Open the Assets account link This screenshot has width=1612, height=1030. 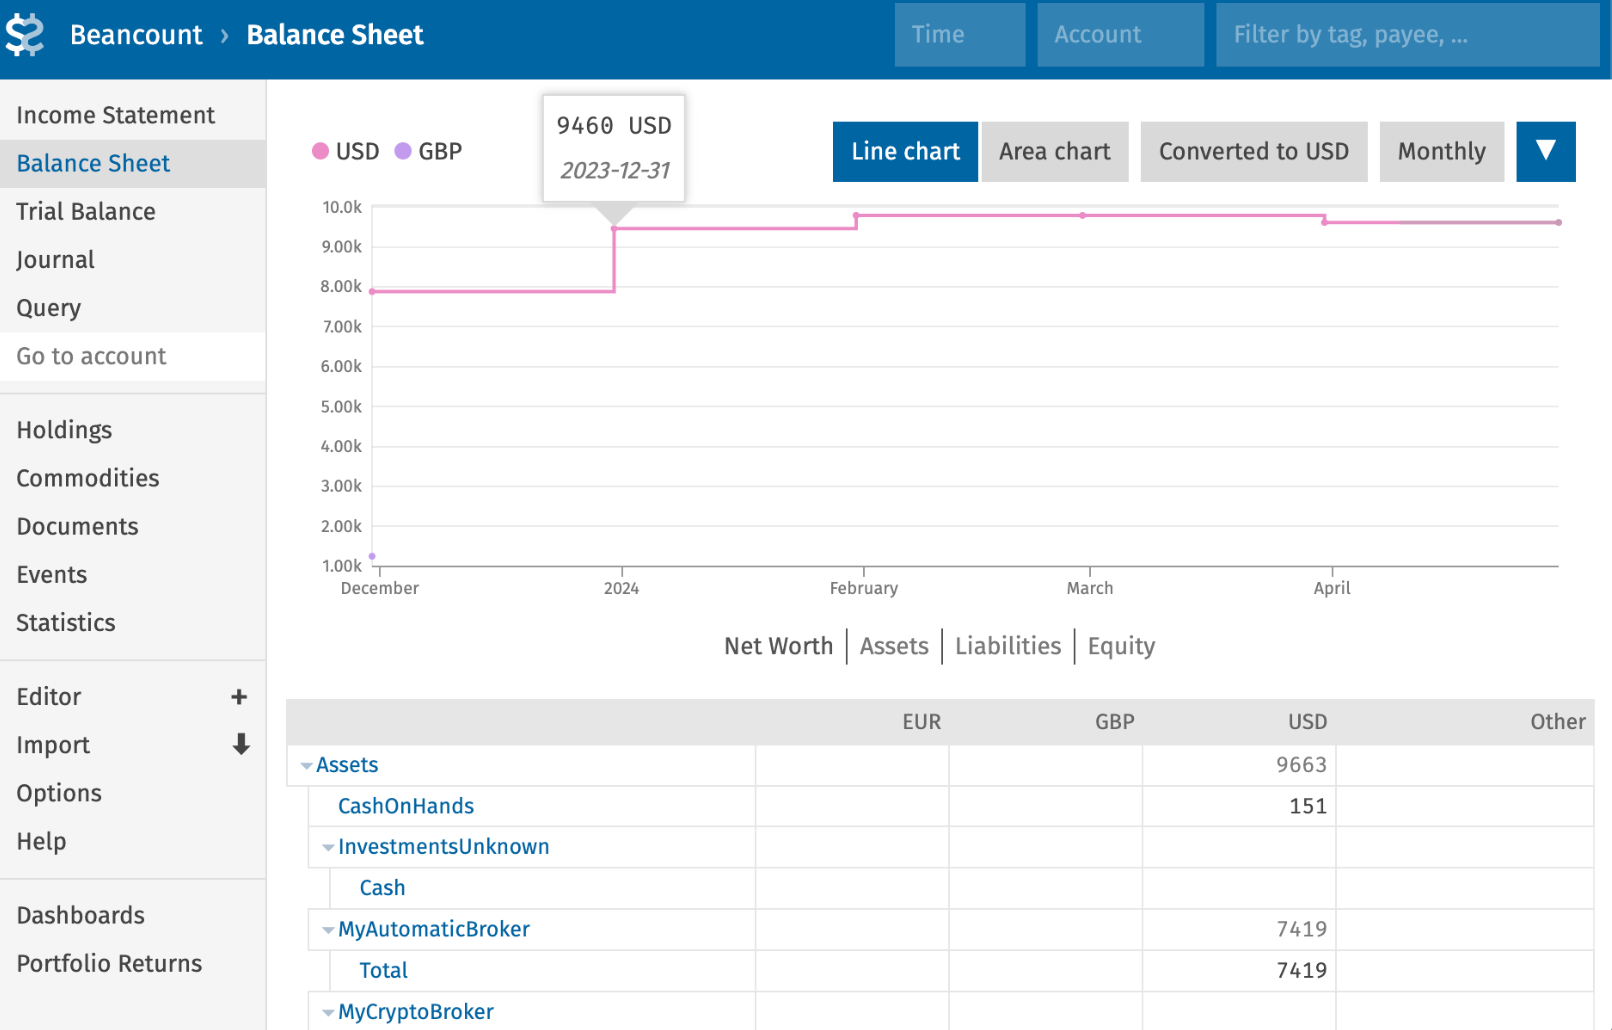[347, 765]
